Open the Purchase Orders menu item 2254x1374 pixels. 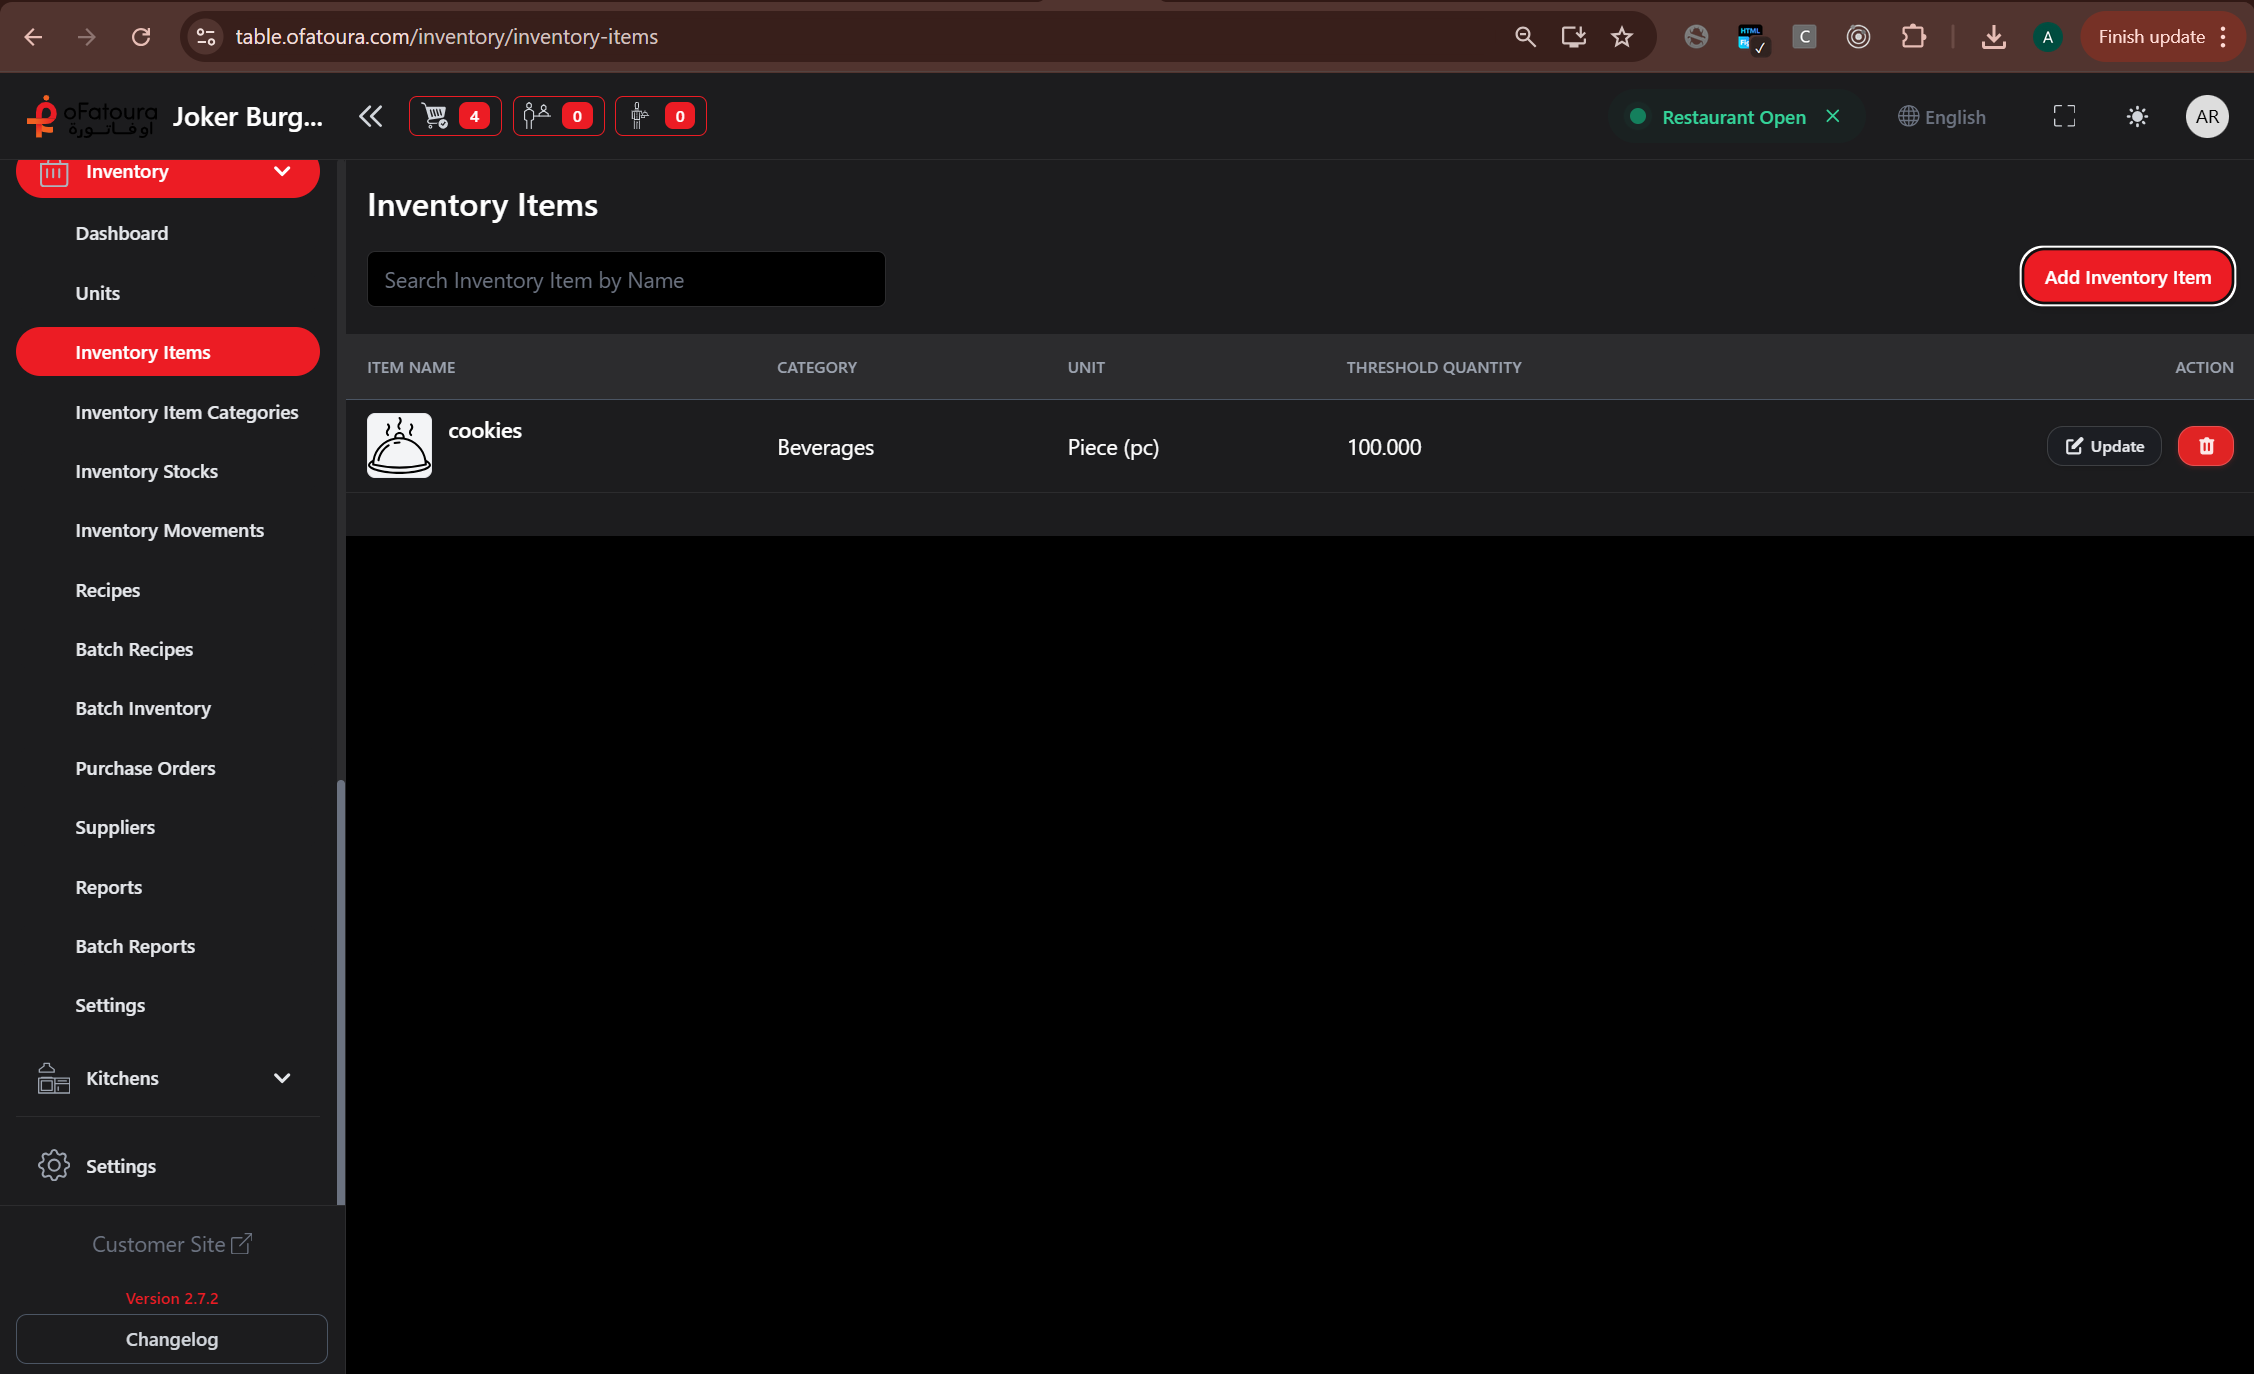tap(145, 768)
